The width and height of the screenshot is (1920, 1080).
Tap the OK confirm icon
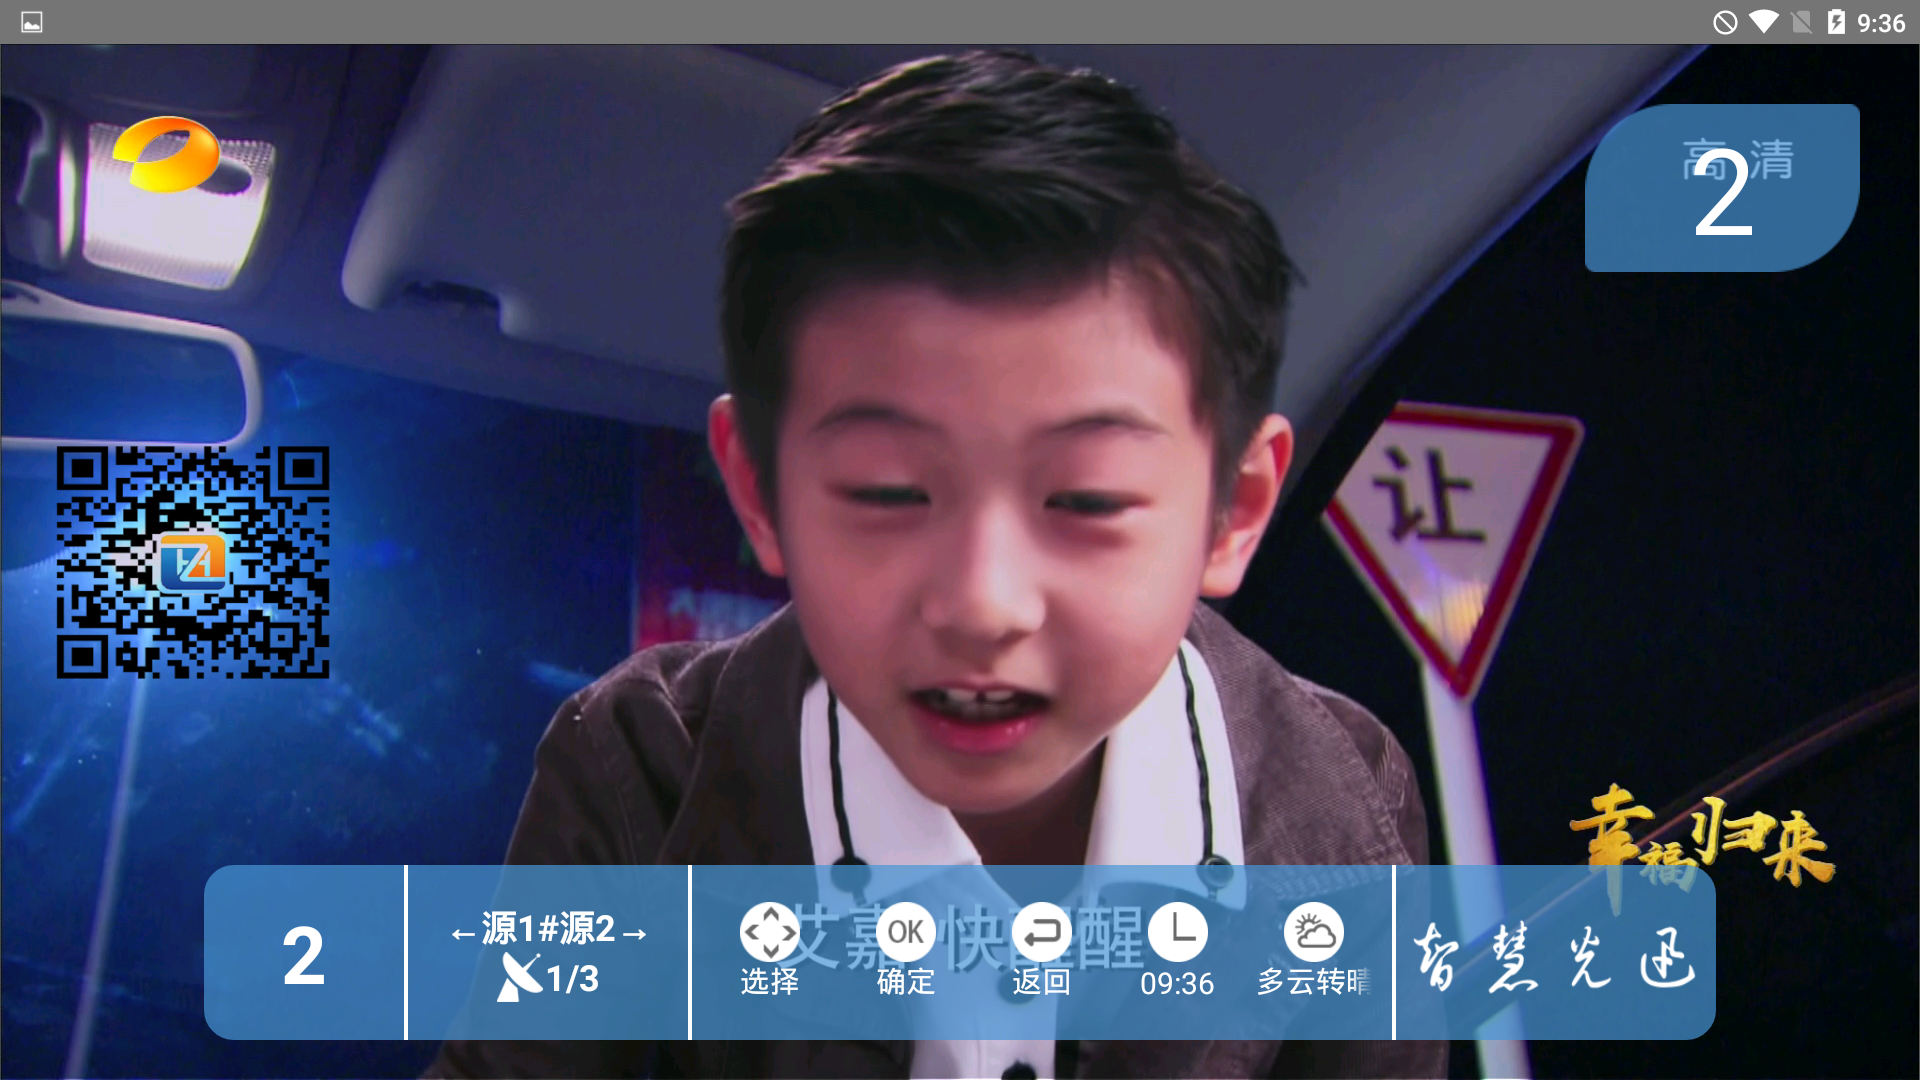pos(905,932)
